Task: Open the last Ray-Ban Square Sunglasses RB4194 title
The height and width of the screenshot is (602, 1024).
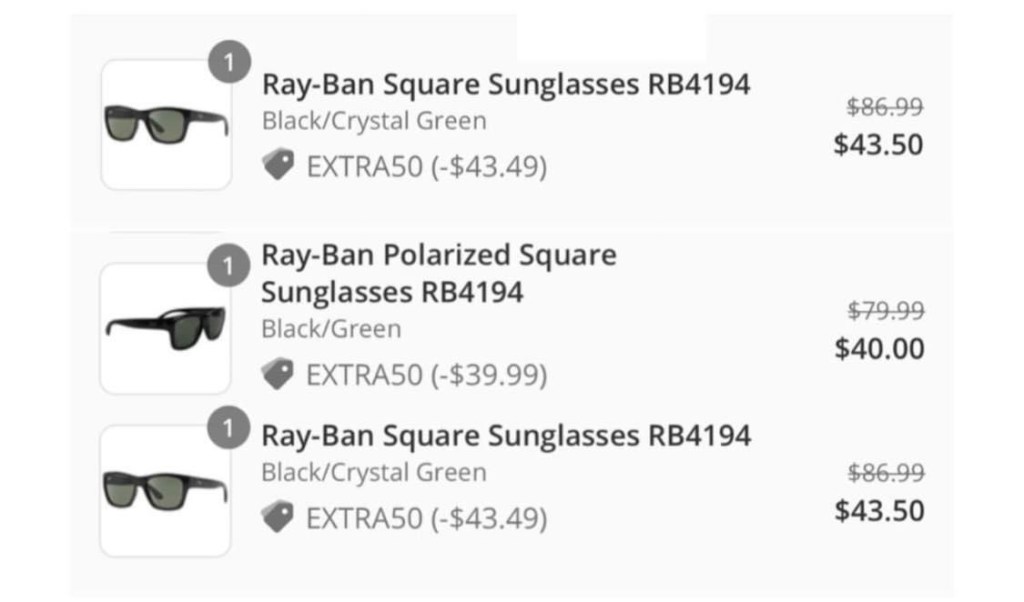Action: tap(505, 436)
